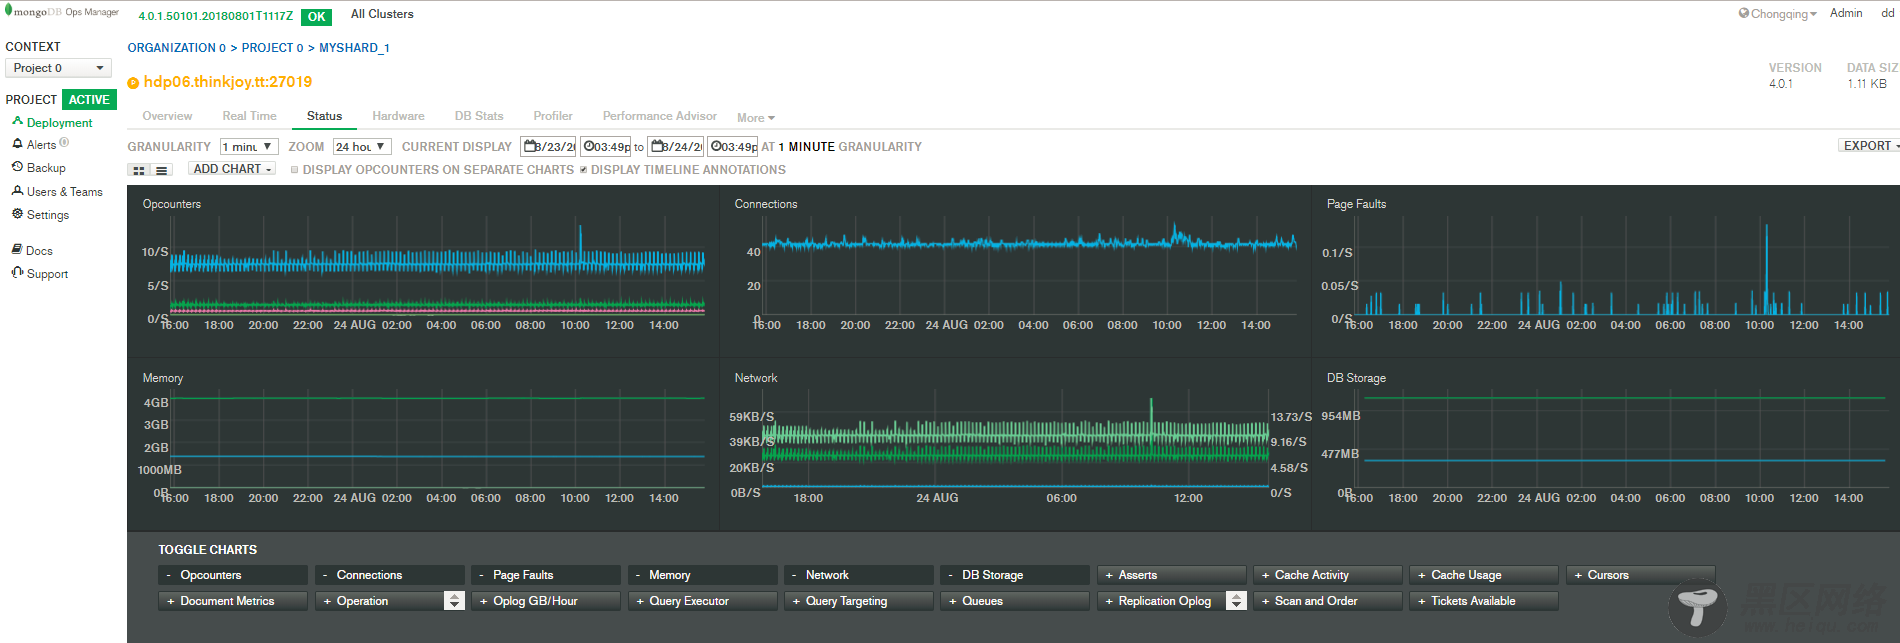Open Deployment in the sidebar
Screen dimensions: 1900x643
click(x=59, y=123)
